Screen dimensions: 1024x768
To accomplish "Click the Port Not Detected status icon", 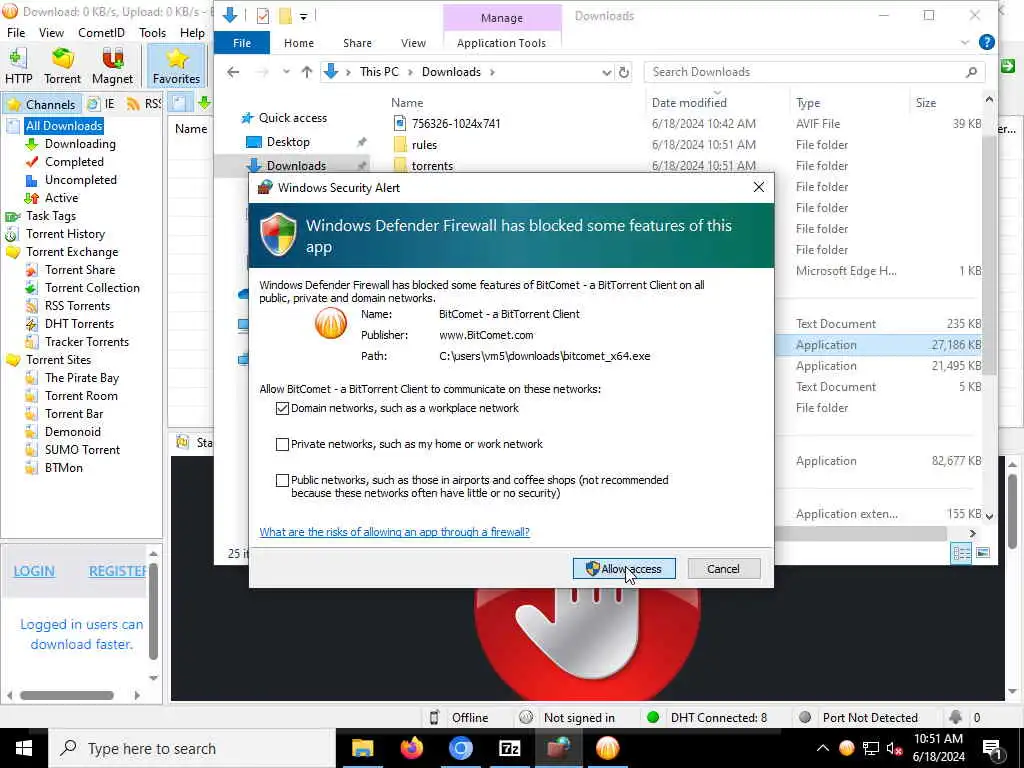I will 805,718.
